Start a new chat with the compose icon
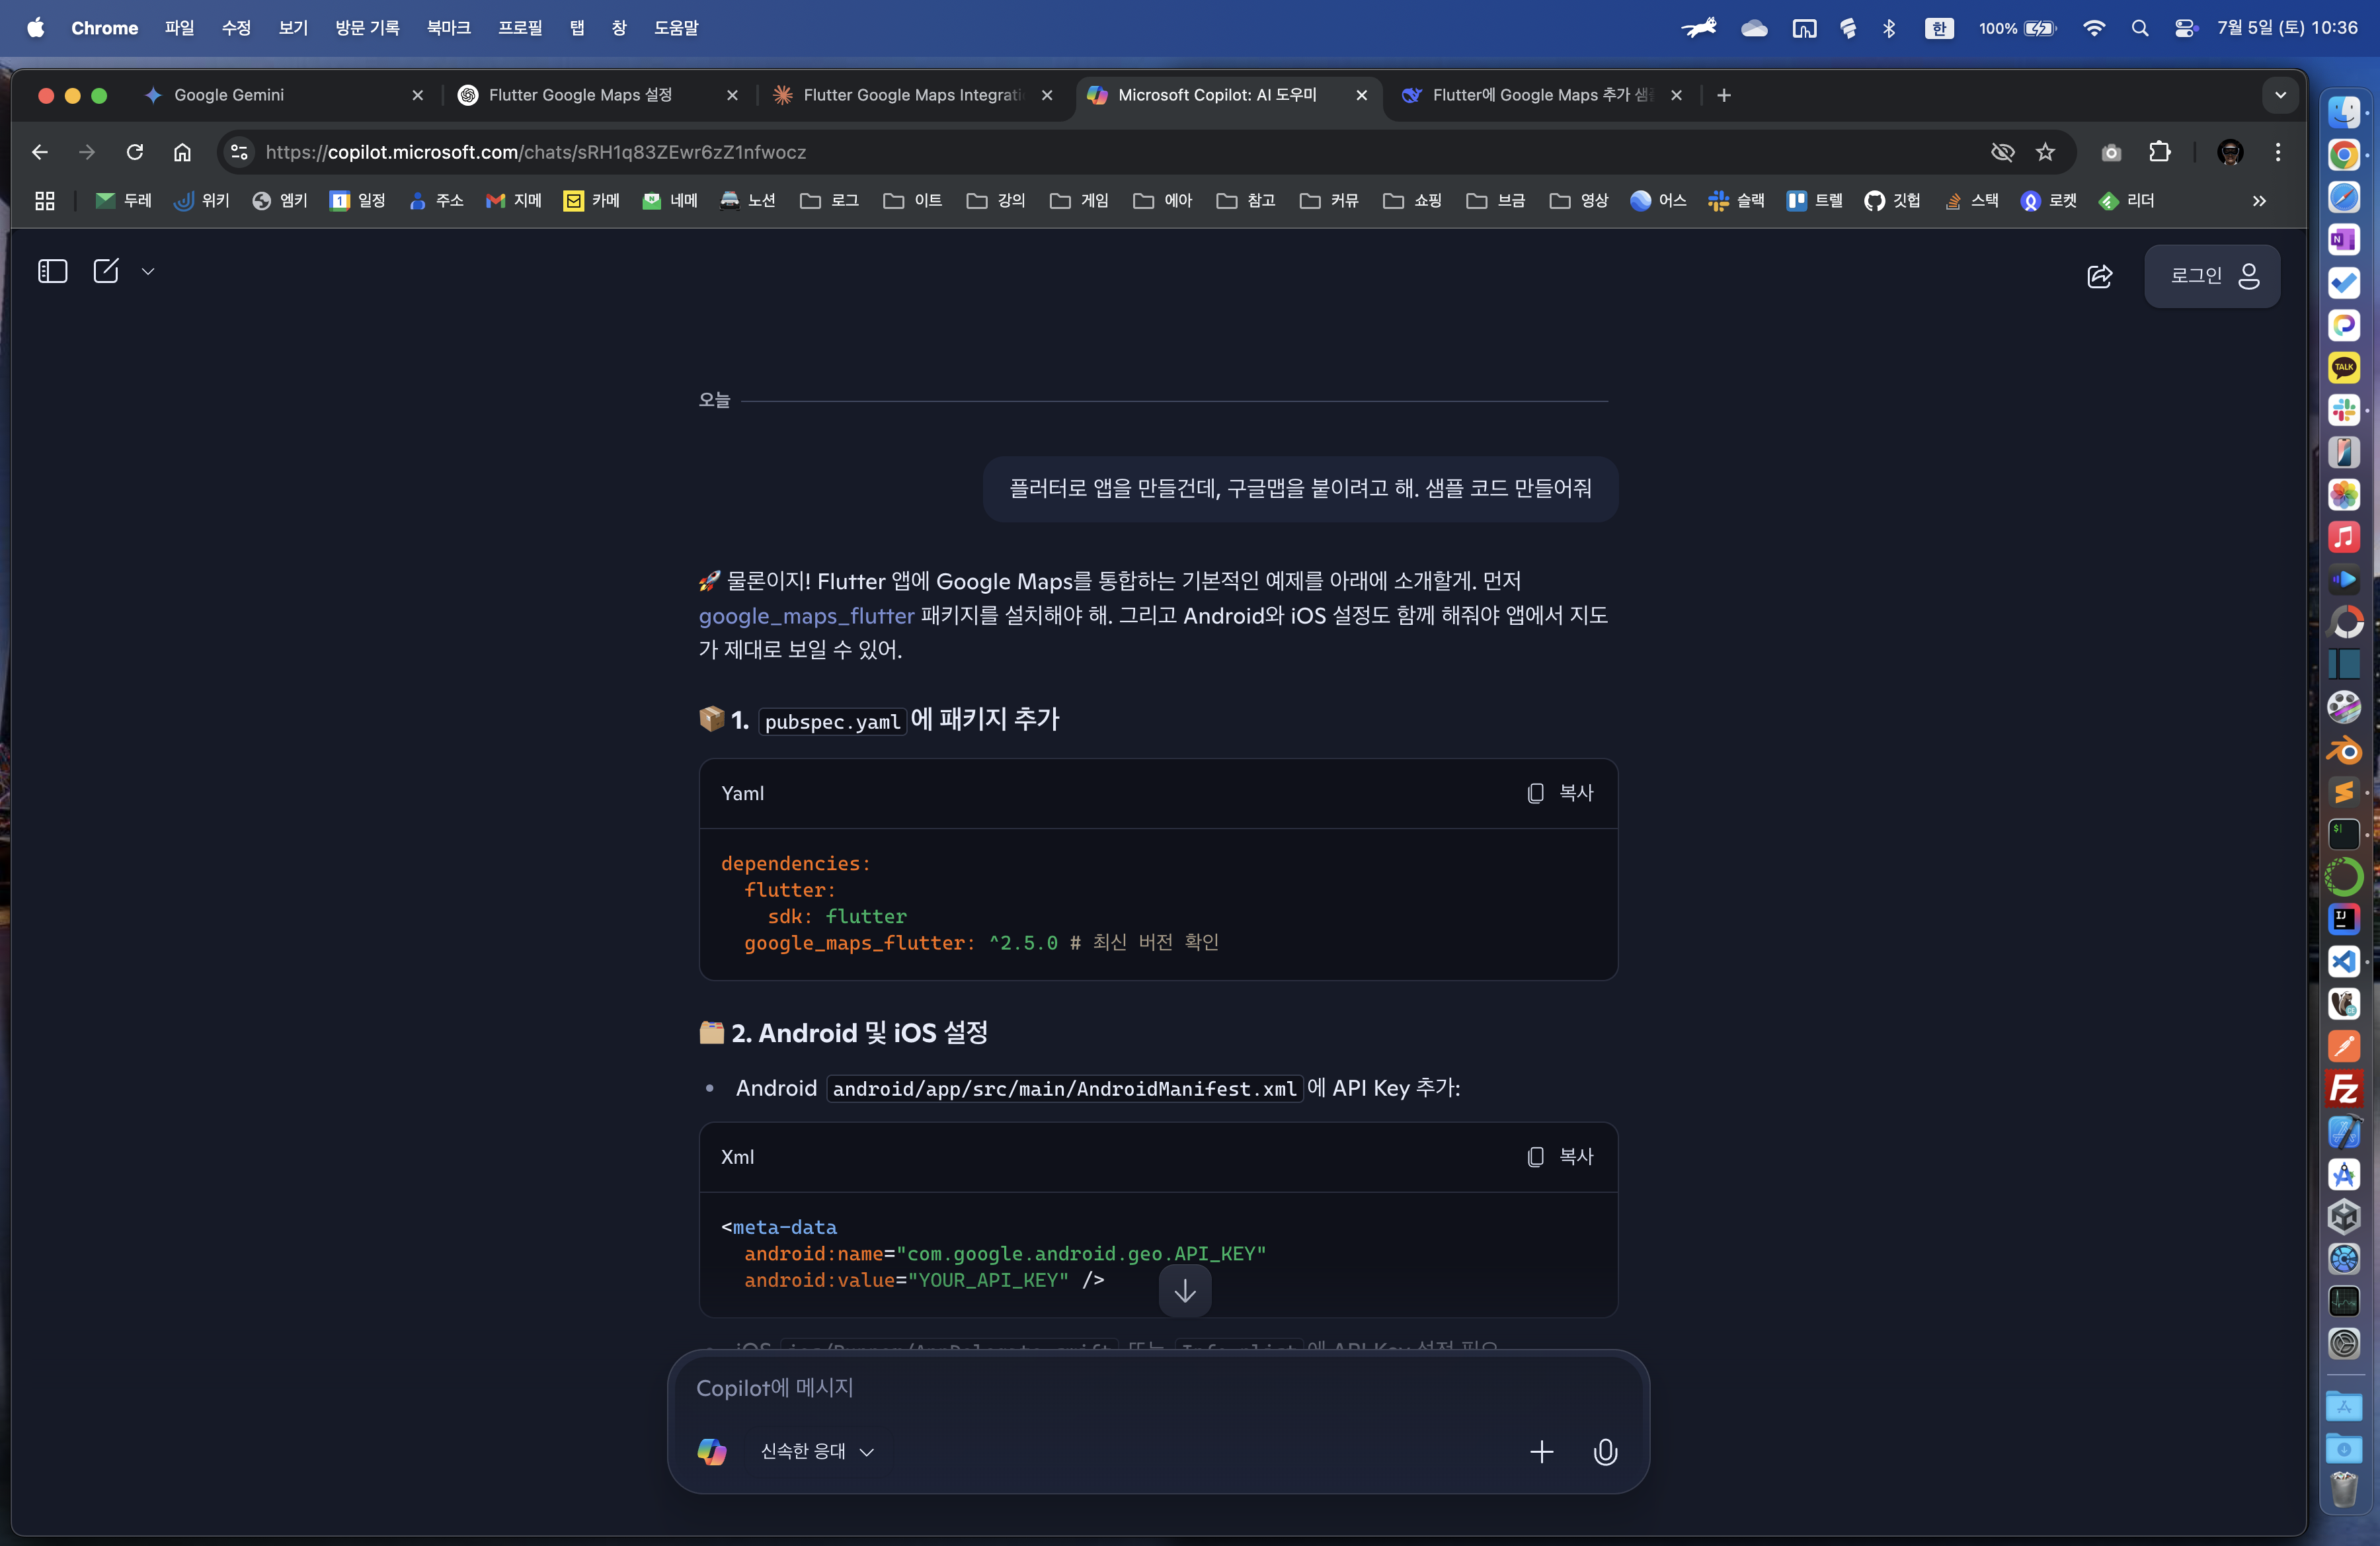2380x1546 pixels. pyautogui.click(x=106, y=271)
